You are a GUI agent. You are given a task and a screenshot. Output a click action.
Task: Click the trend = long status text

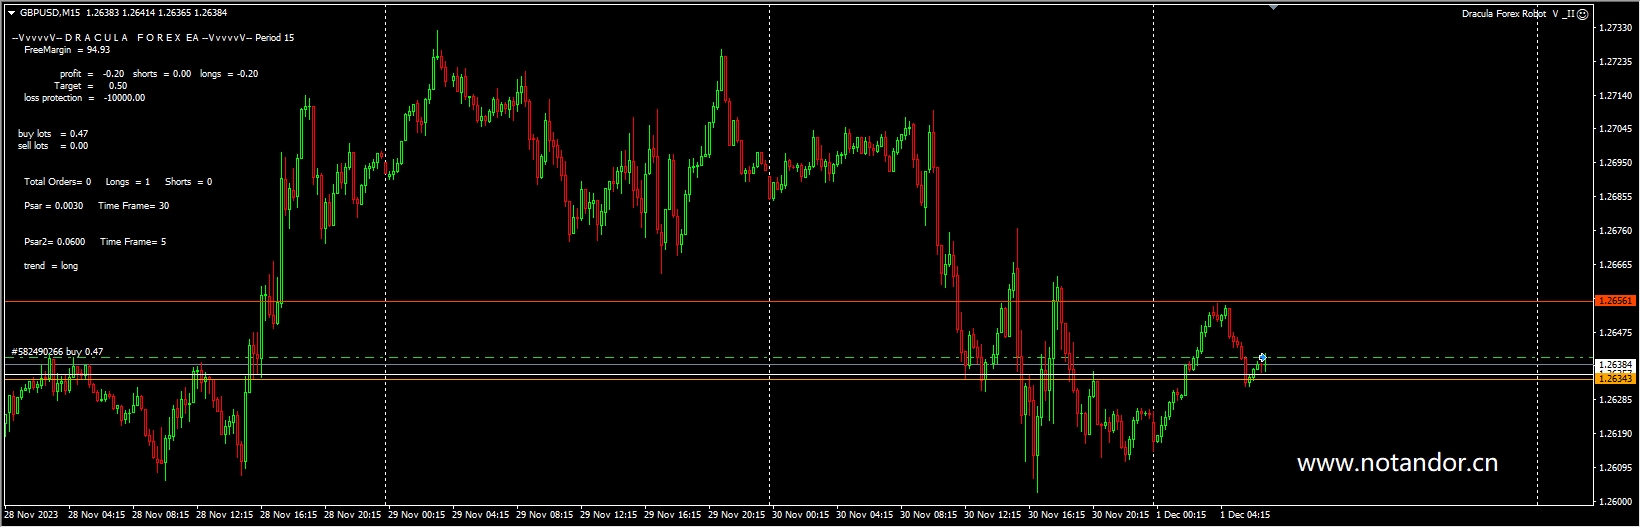point(51,266)
